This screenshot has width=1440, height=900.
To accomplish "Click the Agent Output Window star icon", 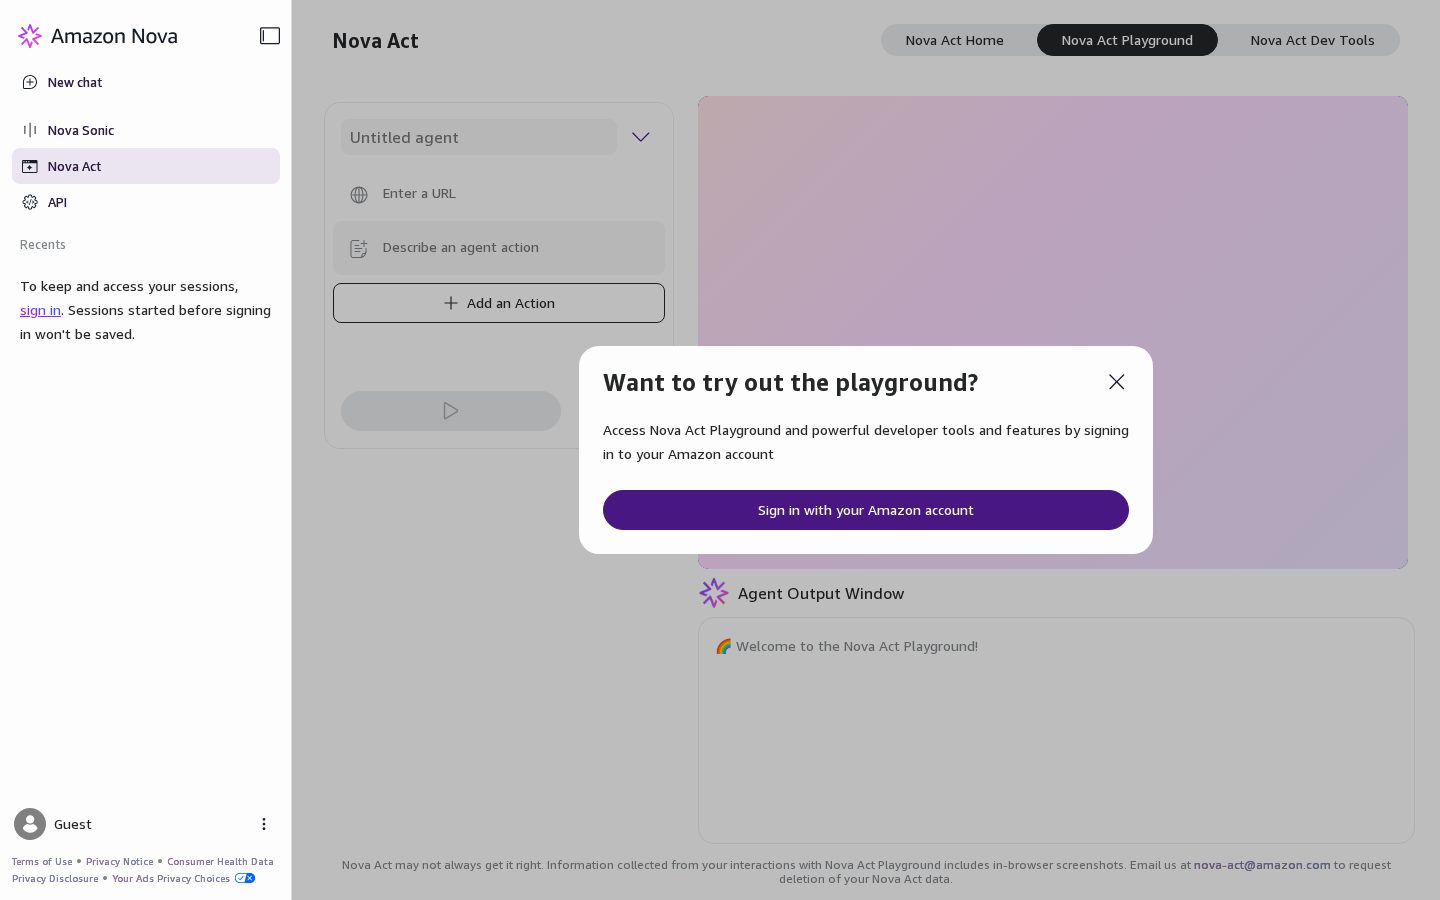I will 714,593.
